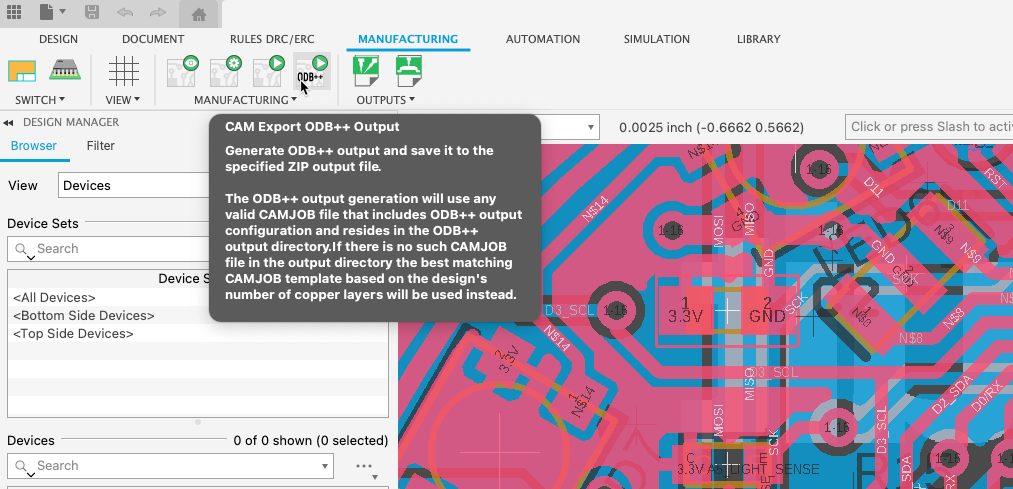Open CAM preview icon with eye badge
The width and height of the screenshot is (1013, 489).
(182, 71)
